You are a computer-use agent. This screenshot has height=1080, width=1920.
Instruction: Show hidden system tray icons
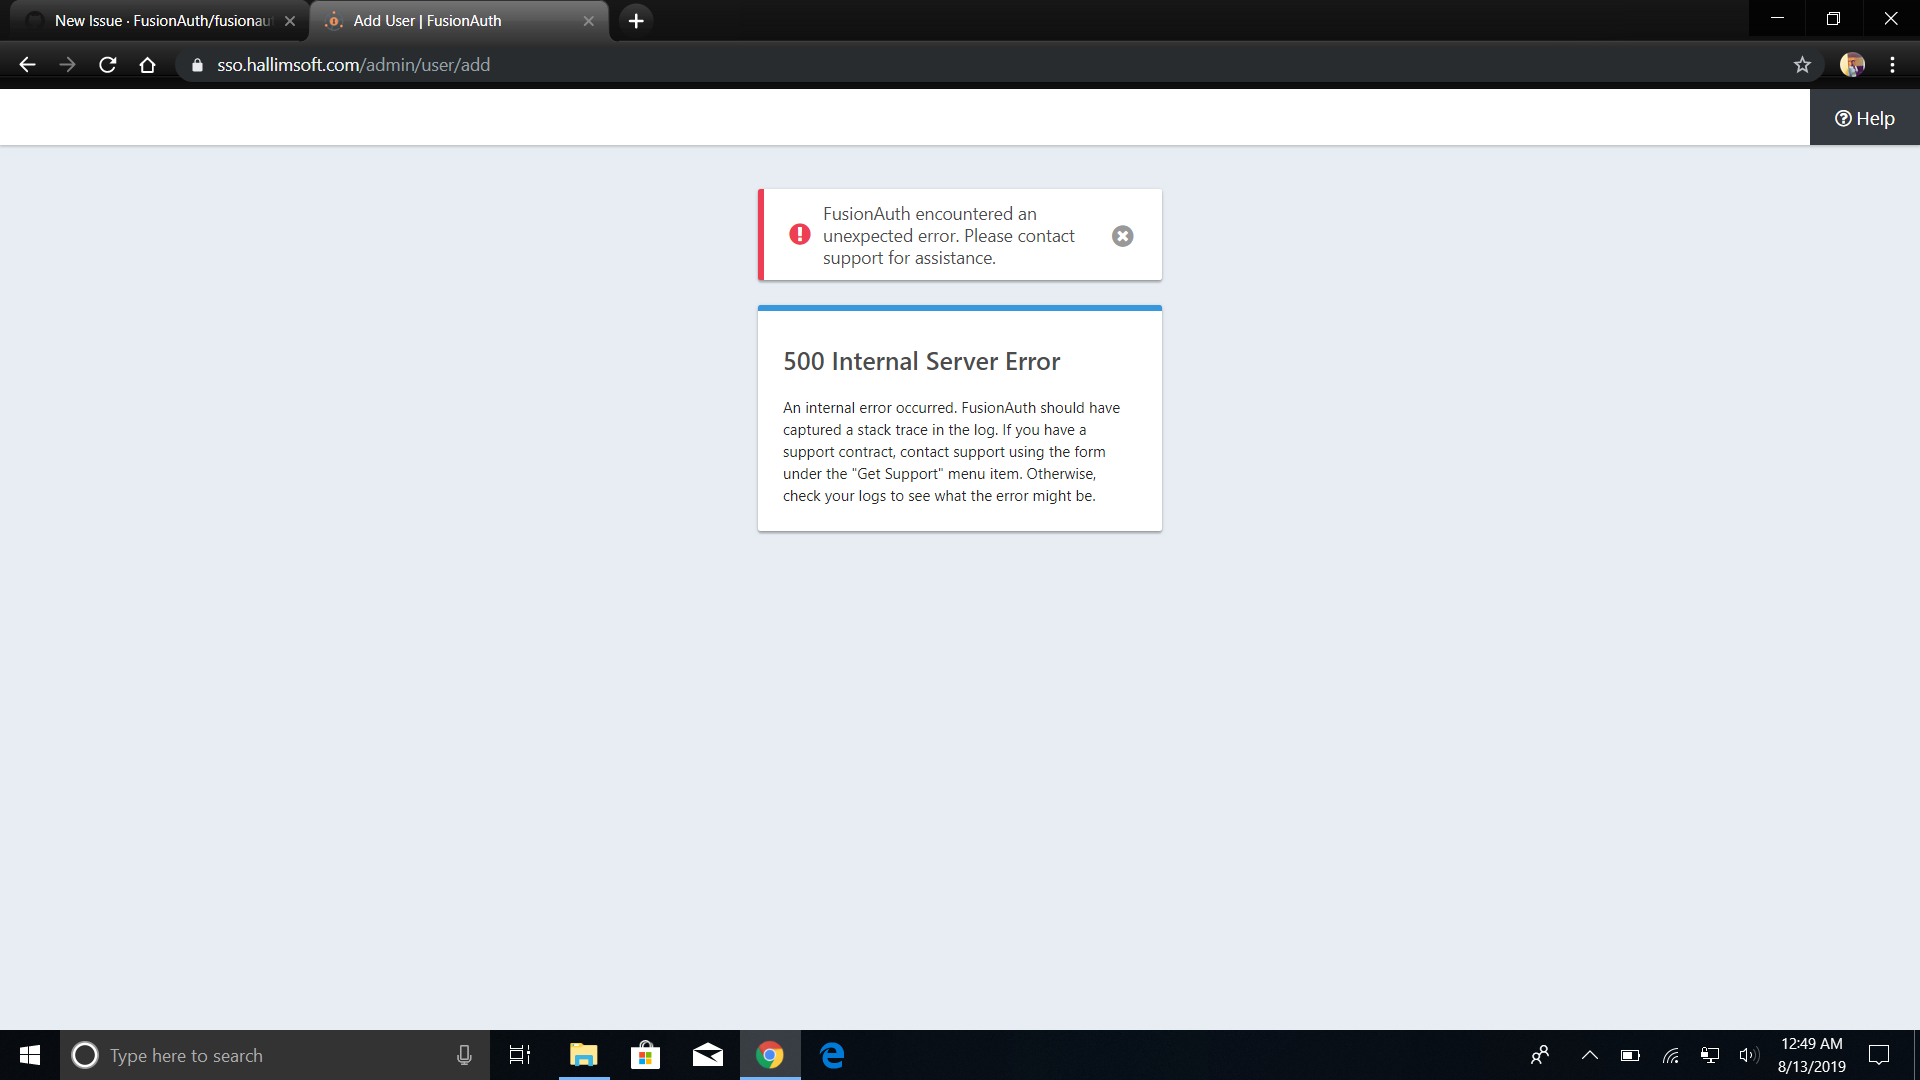1589,1055
